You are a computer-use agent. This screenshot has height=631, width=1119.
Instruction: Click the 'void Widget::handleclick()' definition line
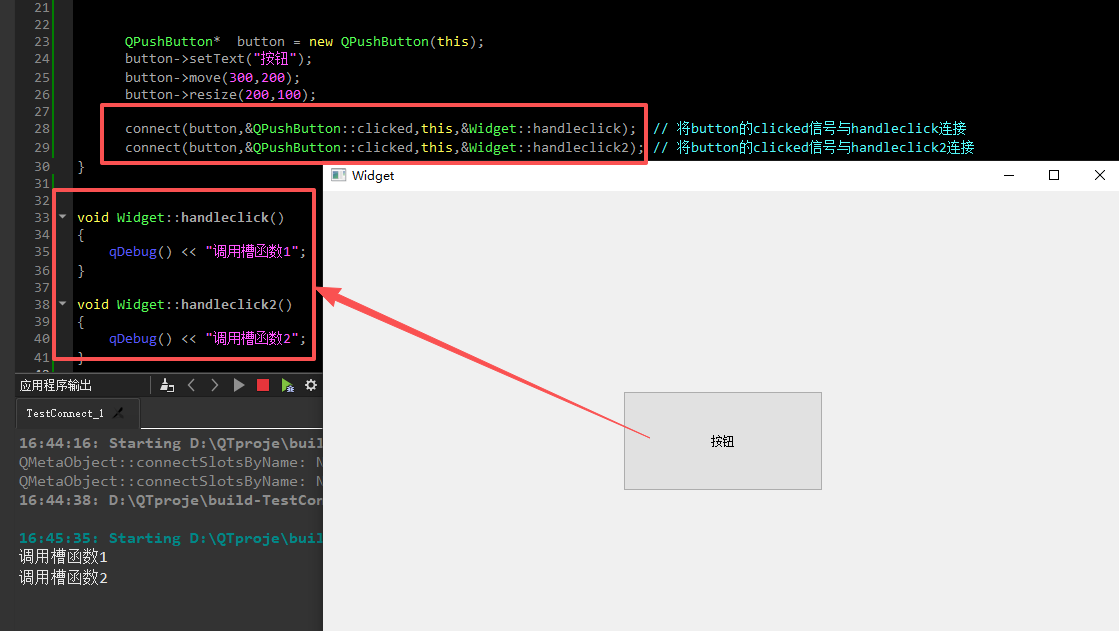[181, 218]
